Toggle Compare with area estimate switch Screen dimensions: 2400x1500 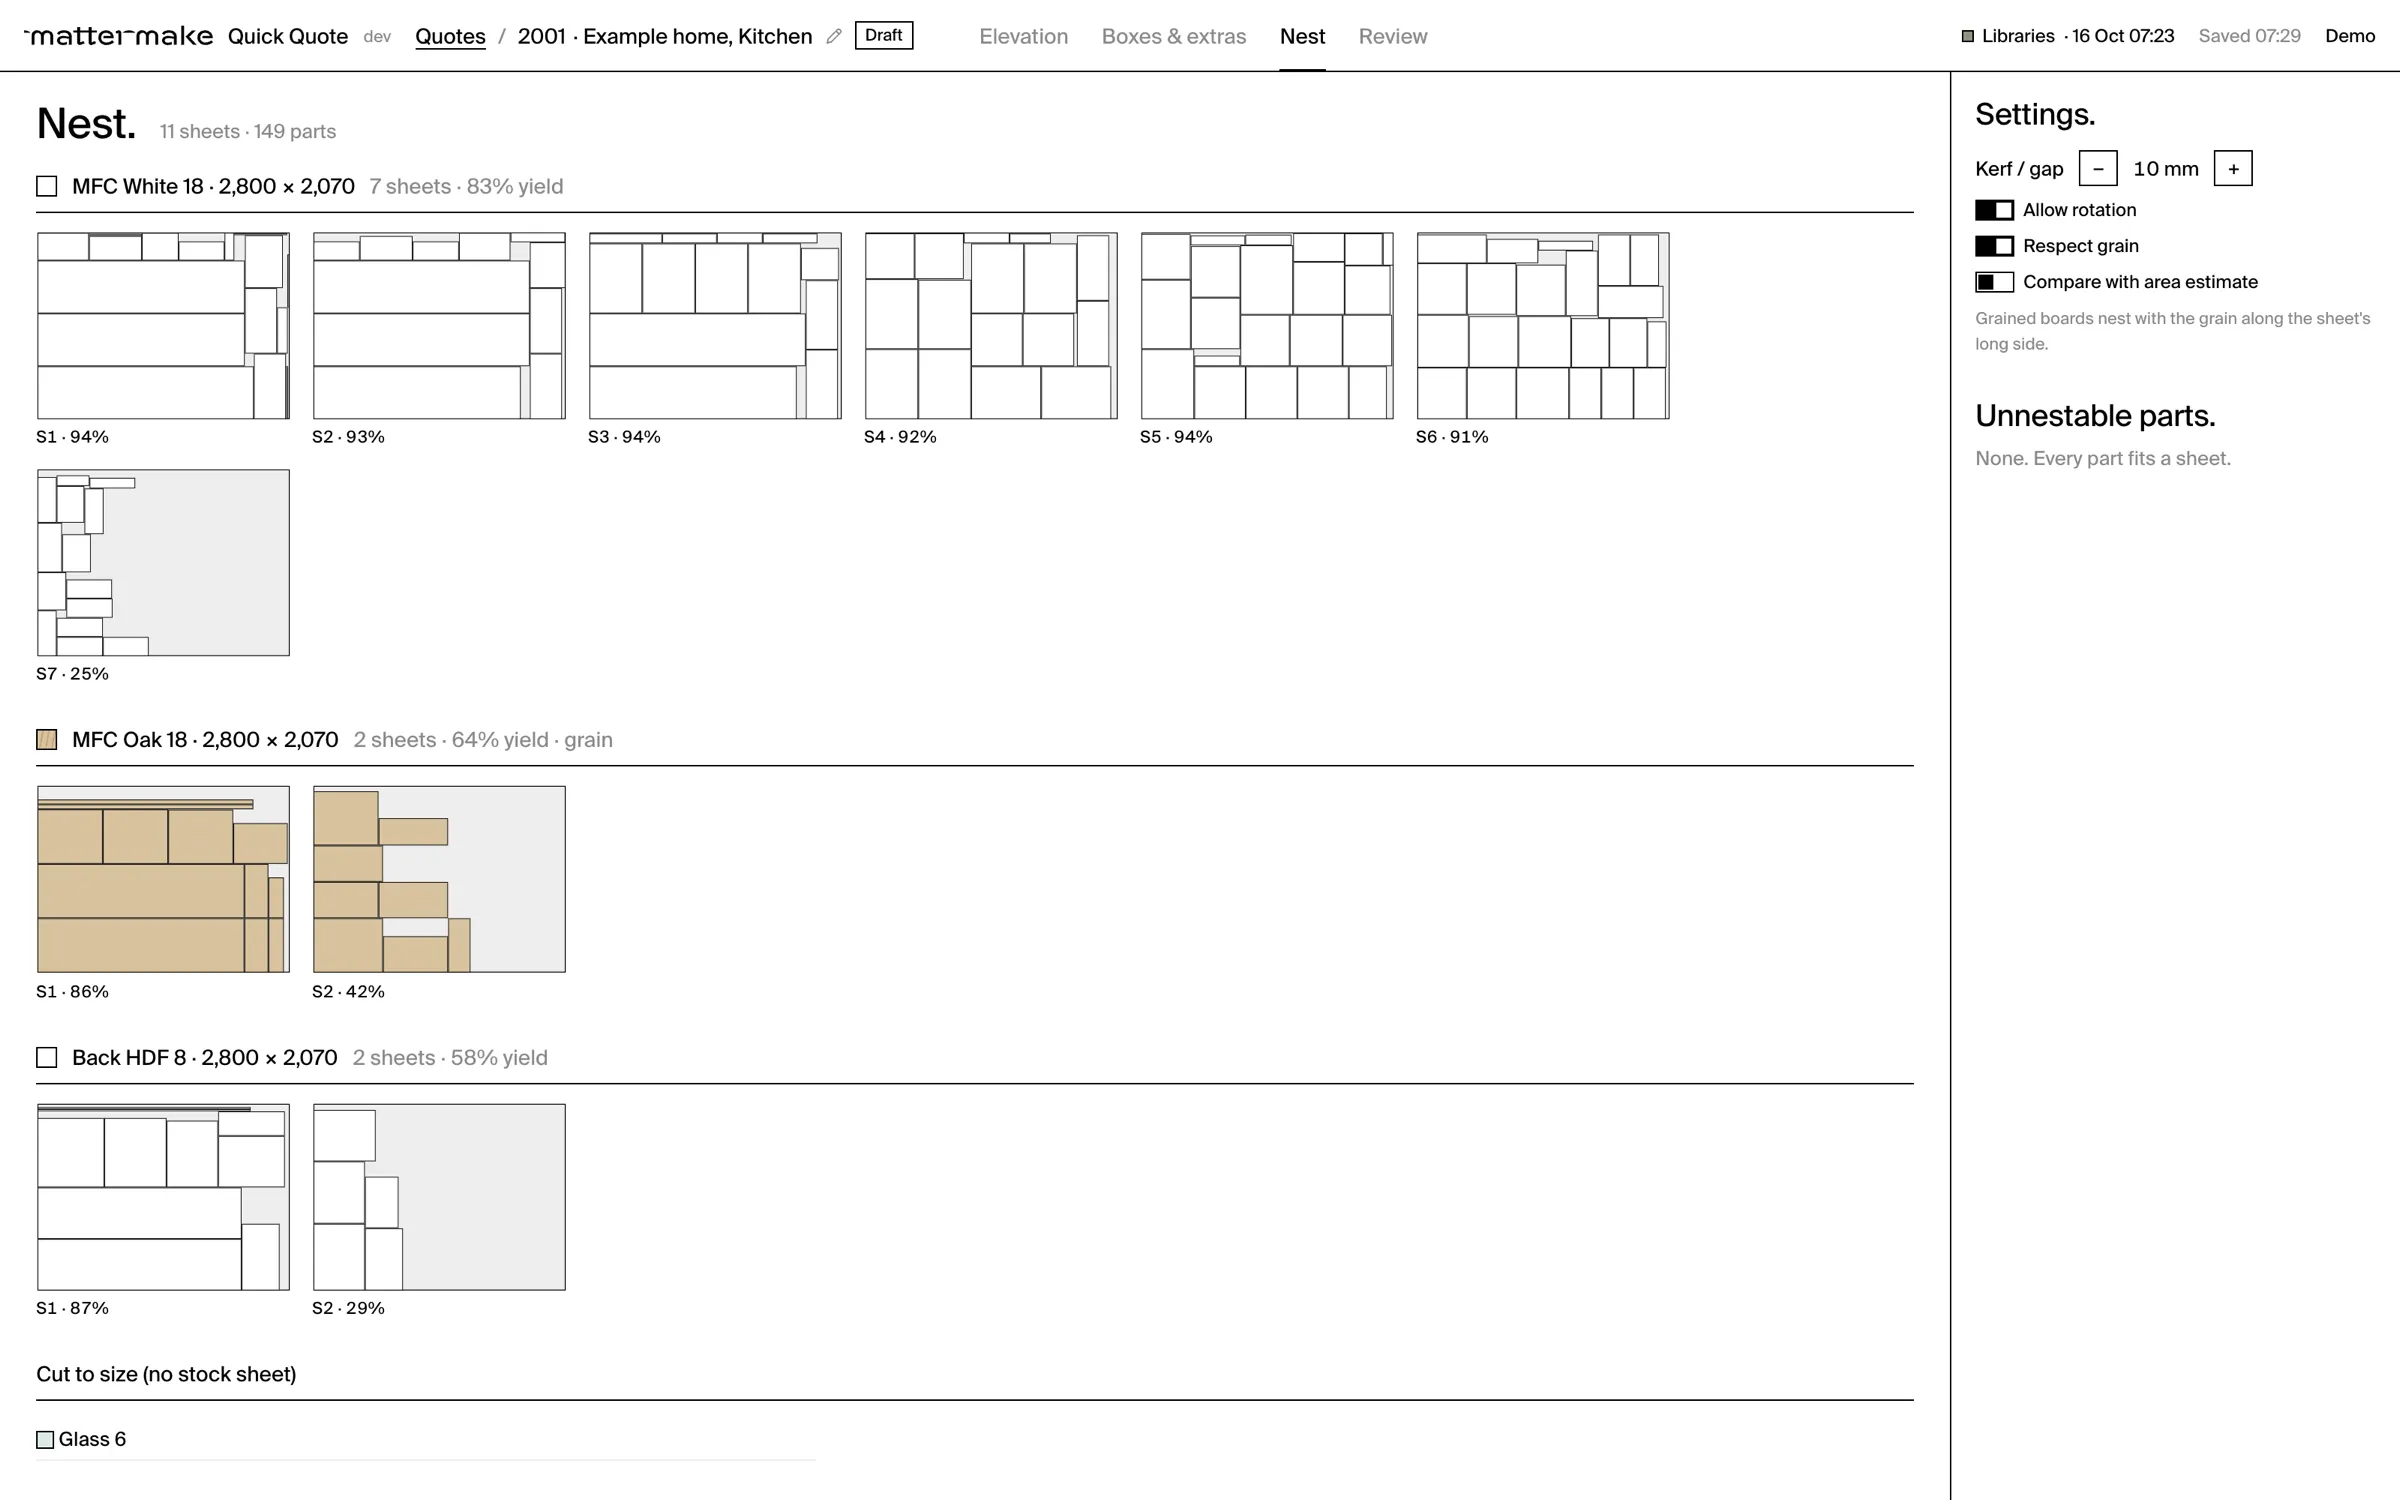coord(1994,282)
